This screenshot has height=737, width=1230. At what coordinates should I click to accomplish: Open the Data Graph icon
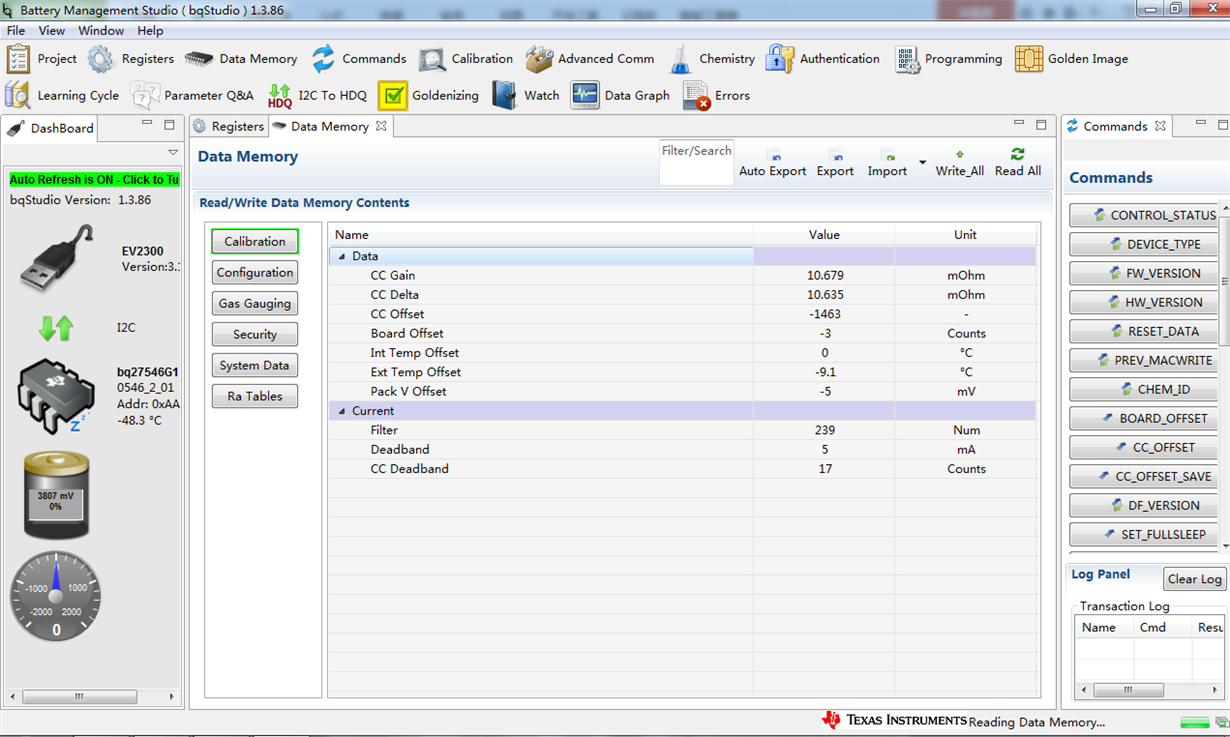point(585,96)
